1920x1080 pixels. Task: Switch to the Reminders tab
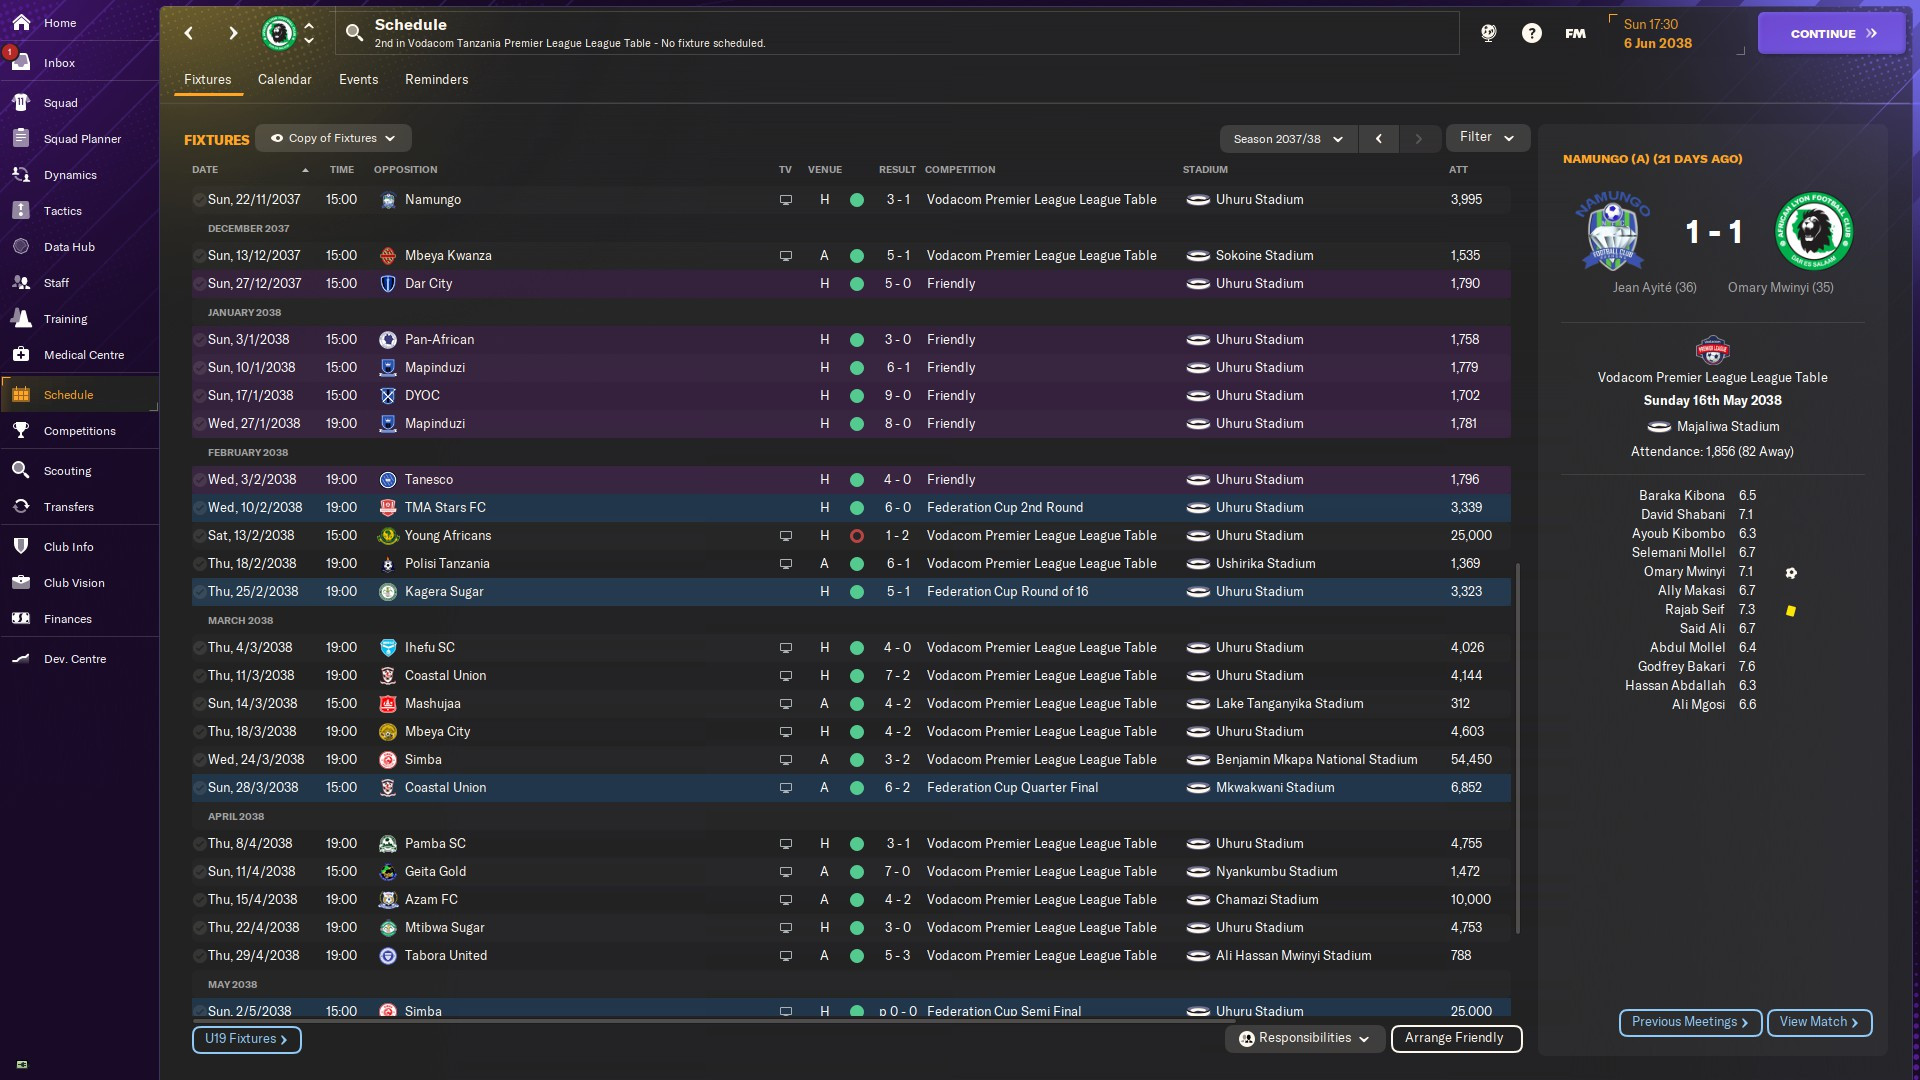click(436, 80)
